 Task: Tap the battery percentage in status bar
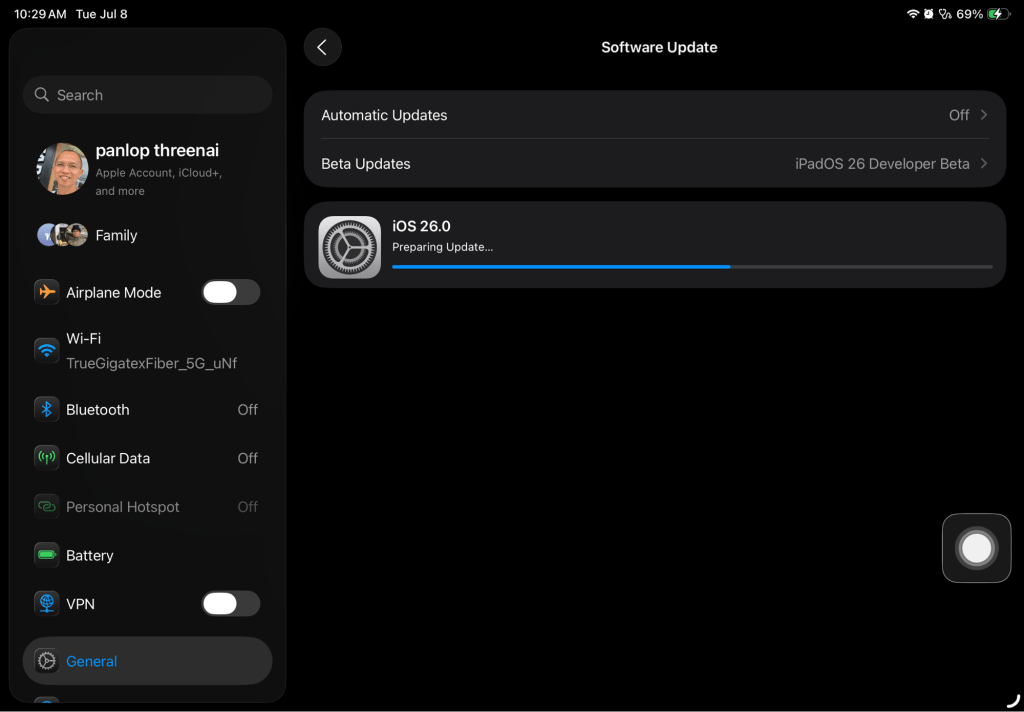pos(969,14)
